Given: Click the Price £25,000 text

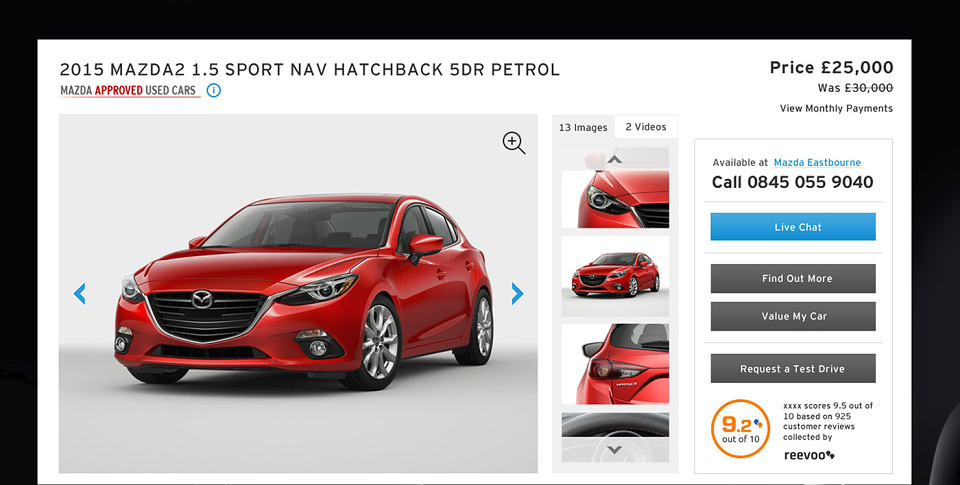Looking at the screenshot, I should click(x=831, y=67).
